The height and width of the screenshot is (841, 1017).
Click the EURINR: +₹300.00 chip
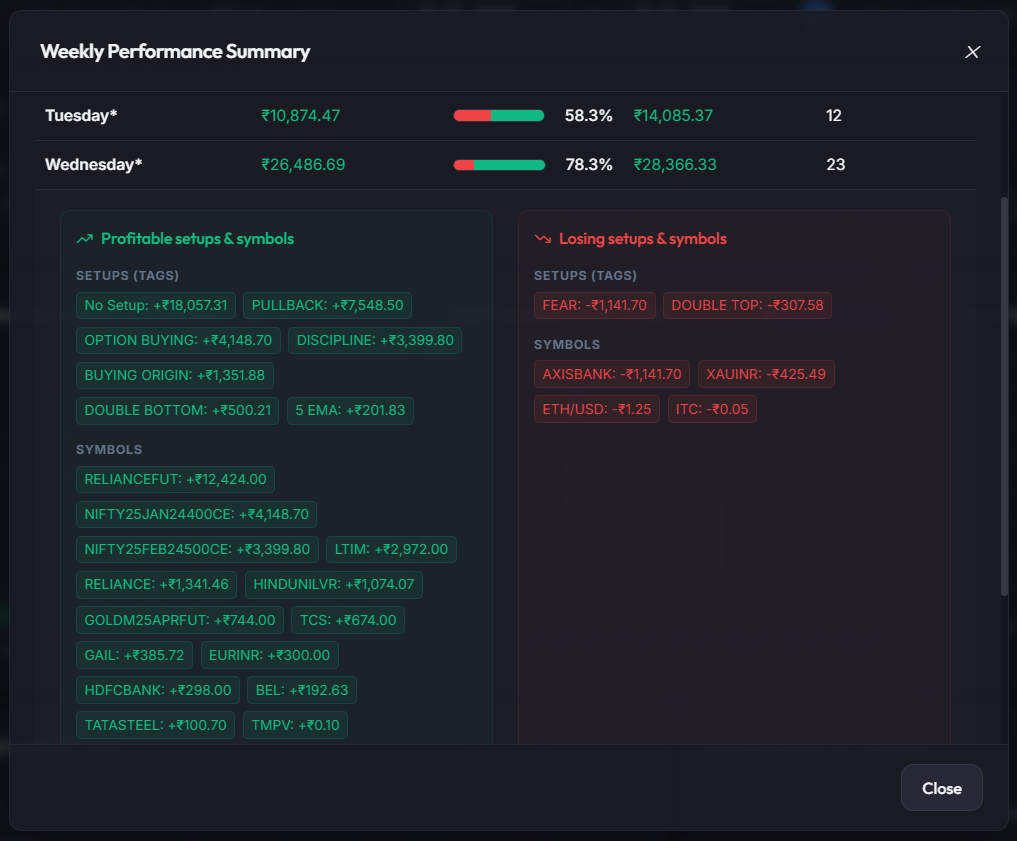tap(269, 655)
